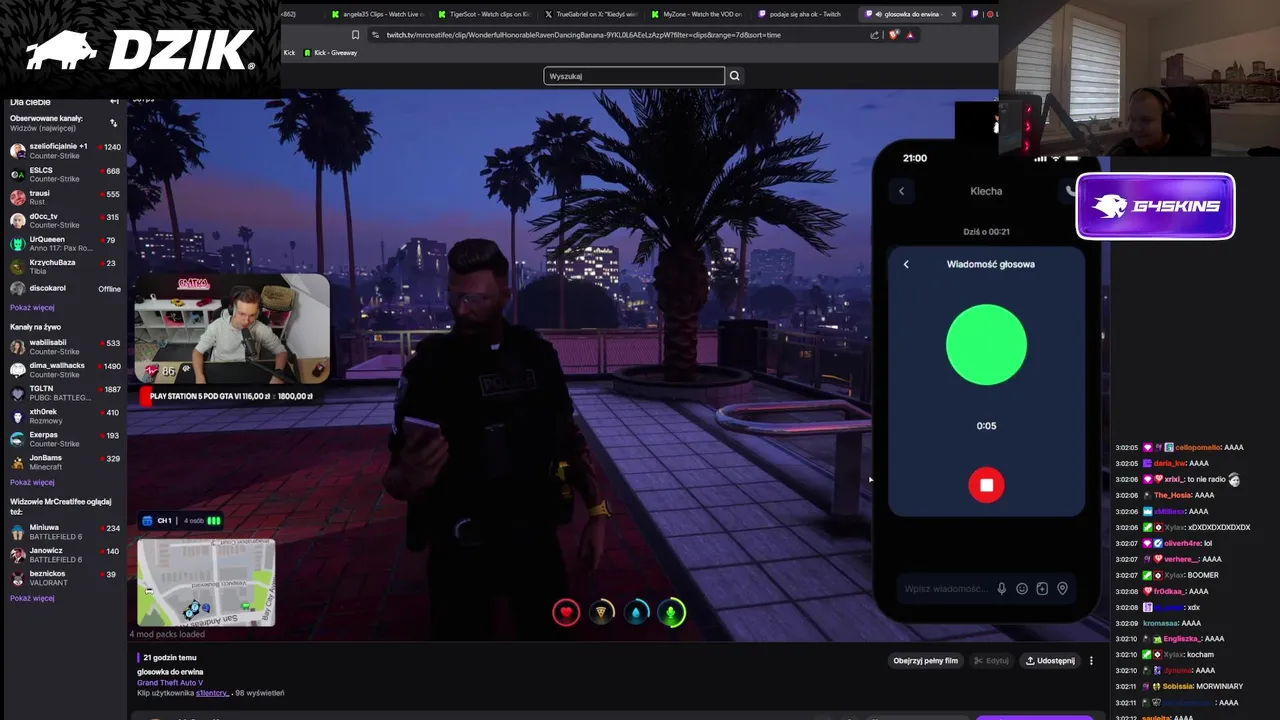
Task: Close the 'glosowka do erwina' tab
Action: 953,14
